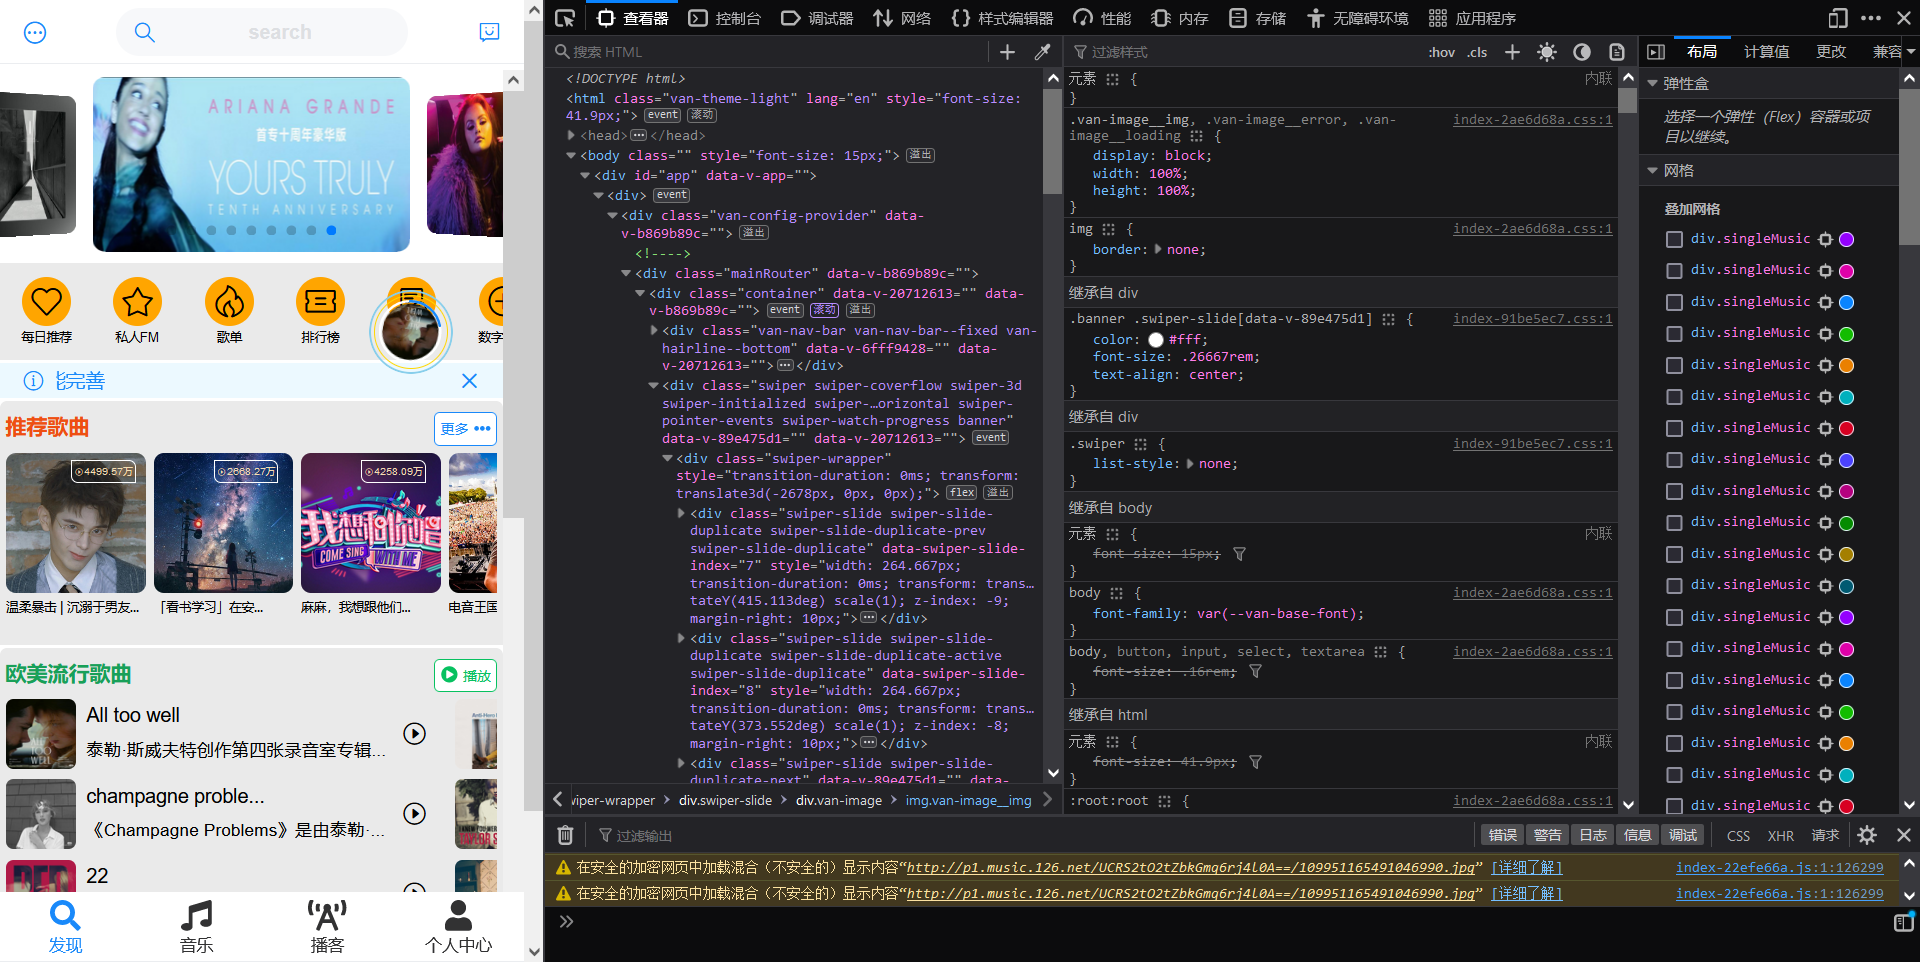The image size is (1920, 962).
Task: Open the devtools more options ellipsis
Action: point(1871,18)
